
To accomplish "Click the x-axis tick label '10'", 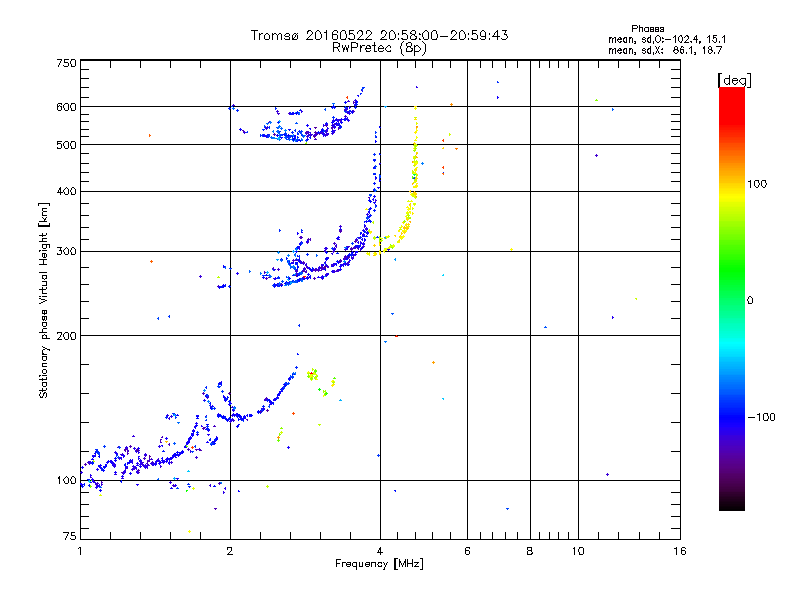I will (x=578, y=551).
